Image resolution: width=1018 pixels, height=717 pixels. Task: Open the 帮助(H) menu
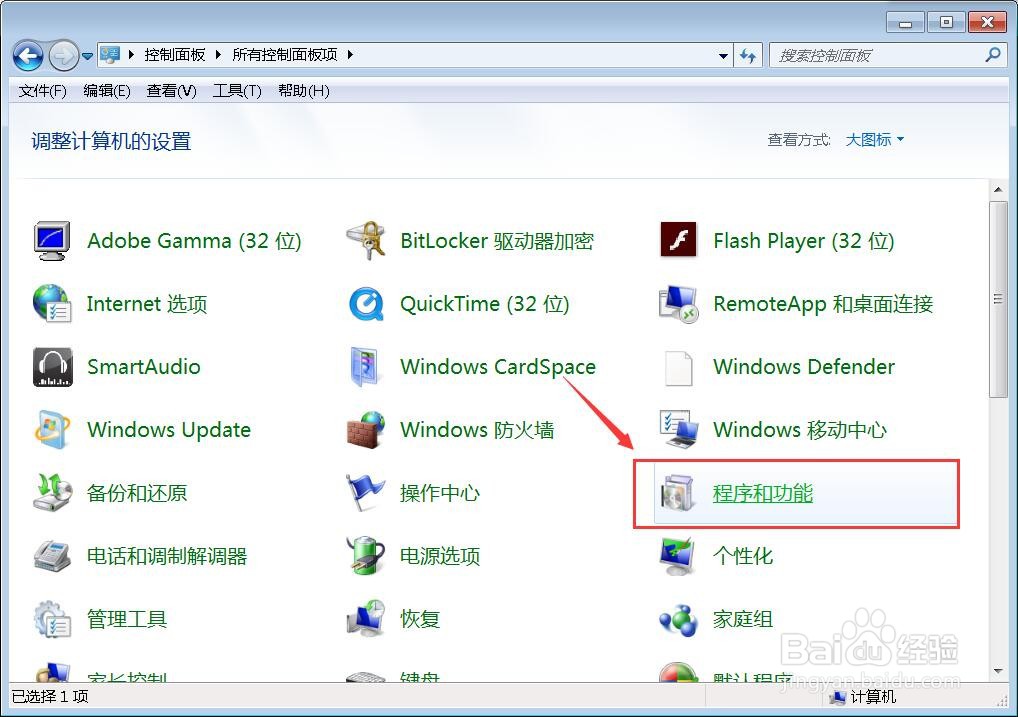(x=304, y=91)
